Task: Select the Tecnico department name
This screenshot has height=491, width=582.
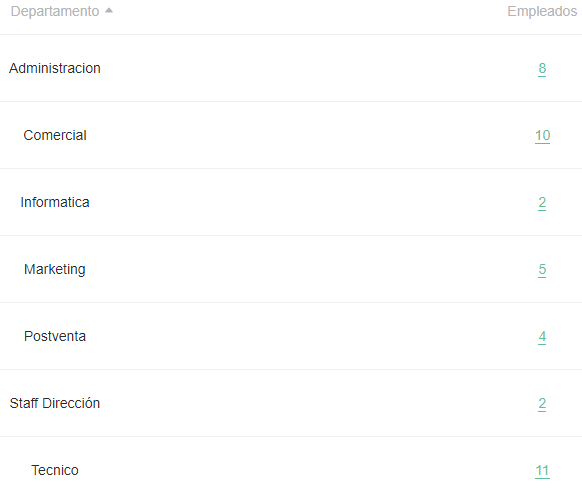Action: pyautogui.click(x=55, y=471)
